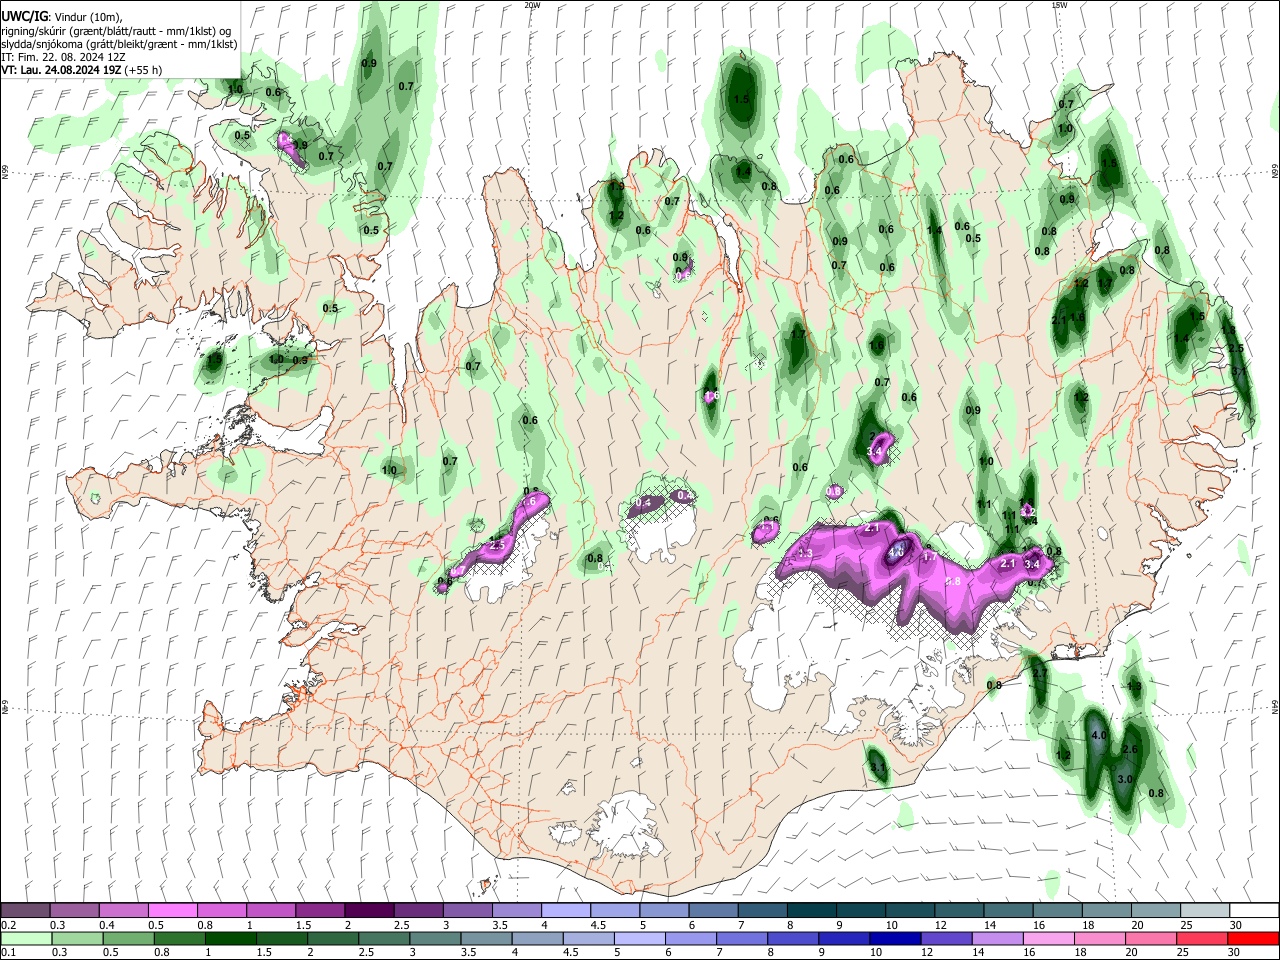The width and height of the screenshot is (1280, 960).
Task: Pick the light periwinkle swatch between 4 and 4.5, top scale
Action: [x=566, y=911]
